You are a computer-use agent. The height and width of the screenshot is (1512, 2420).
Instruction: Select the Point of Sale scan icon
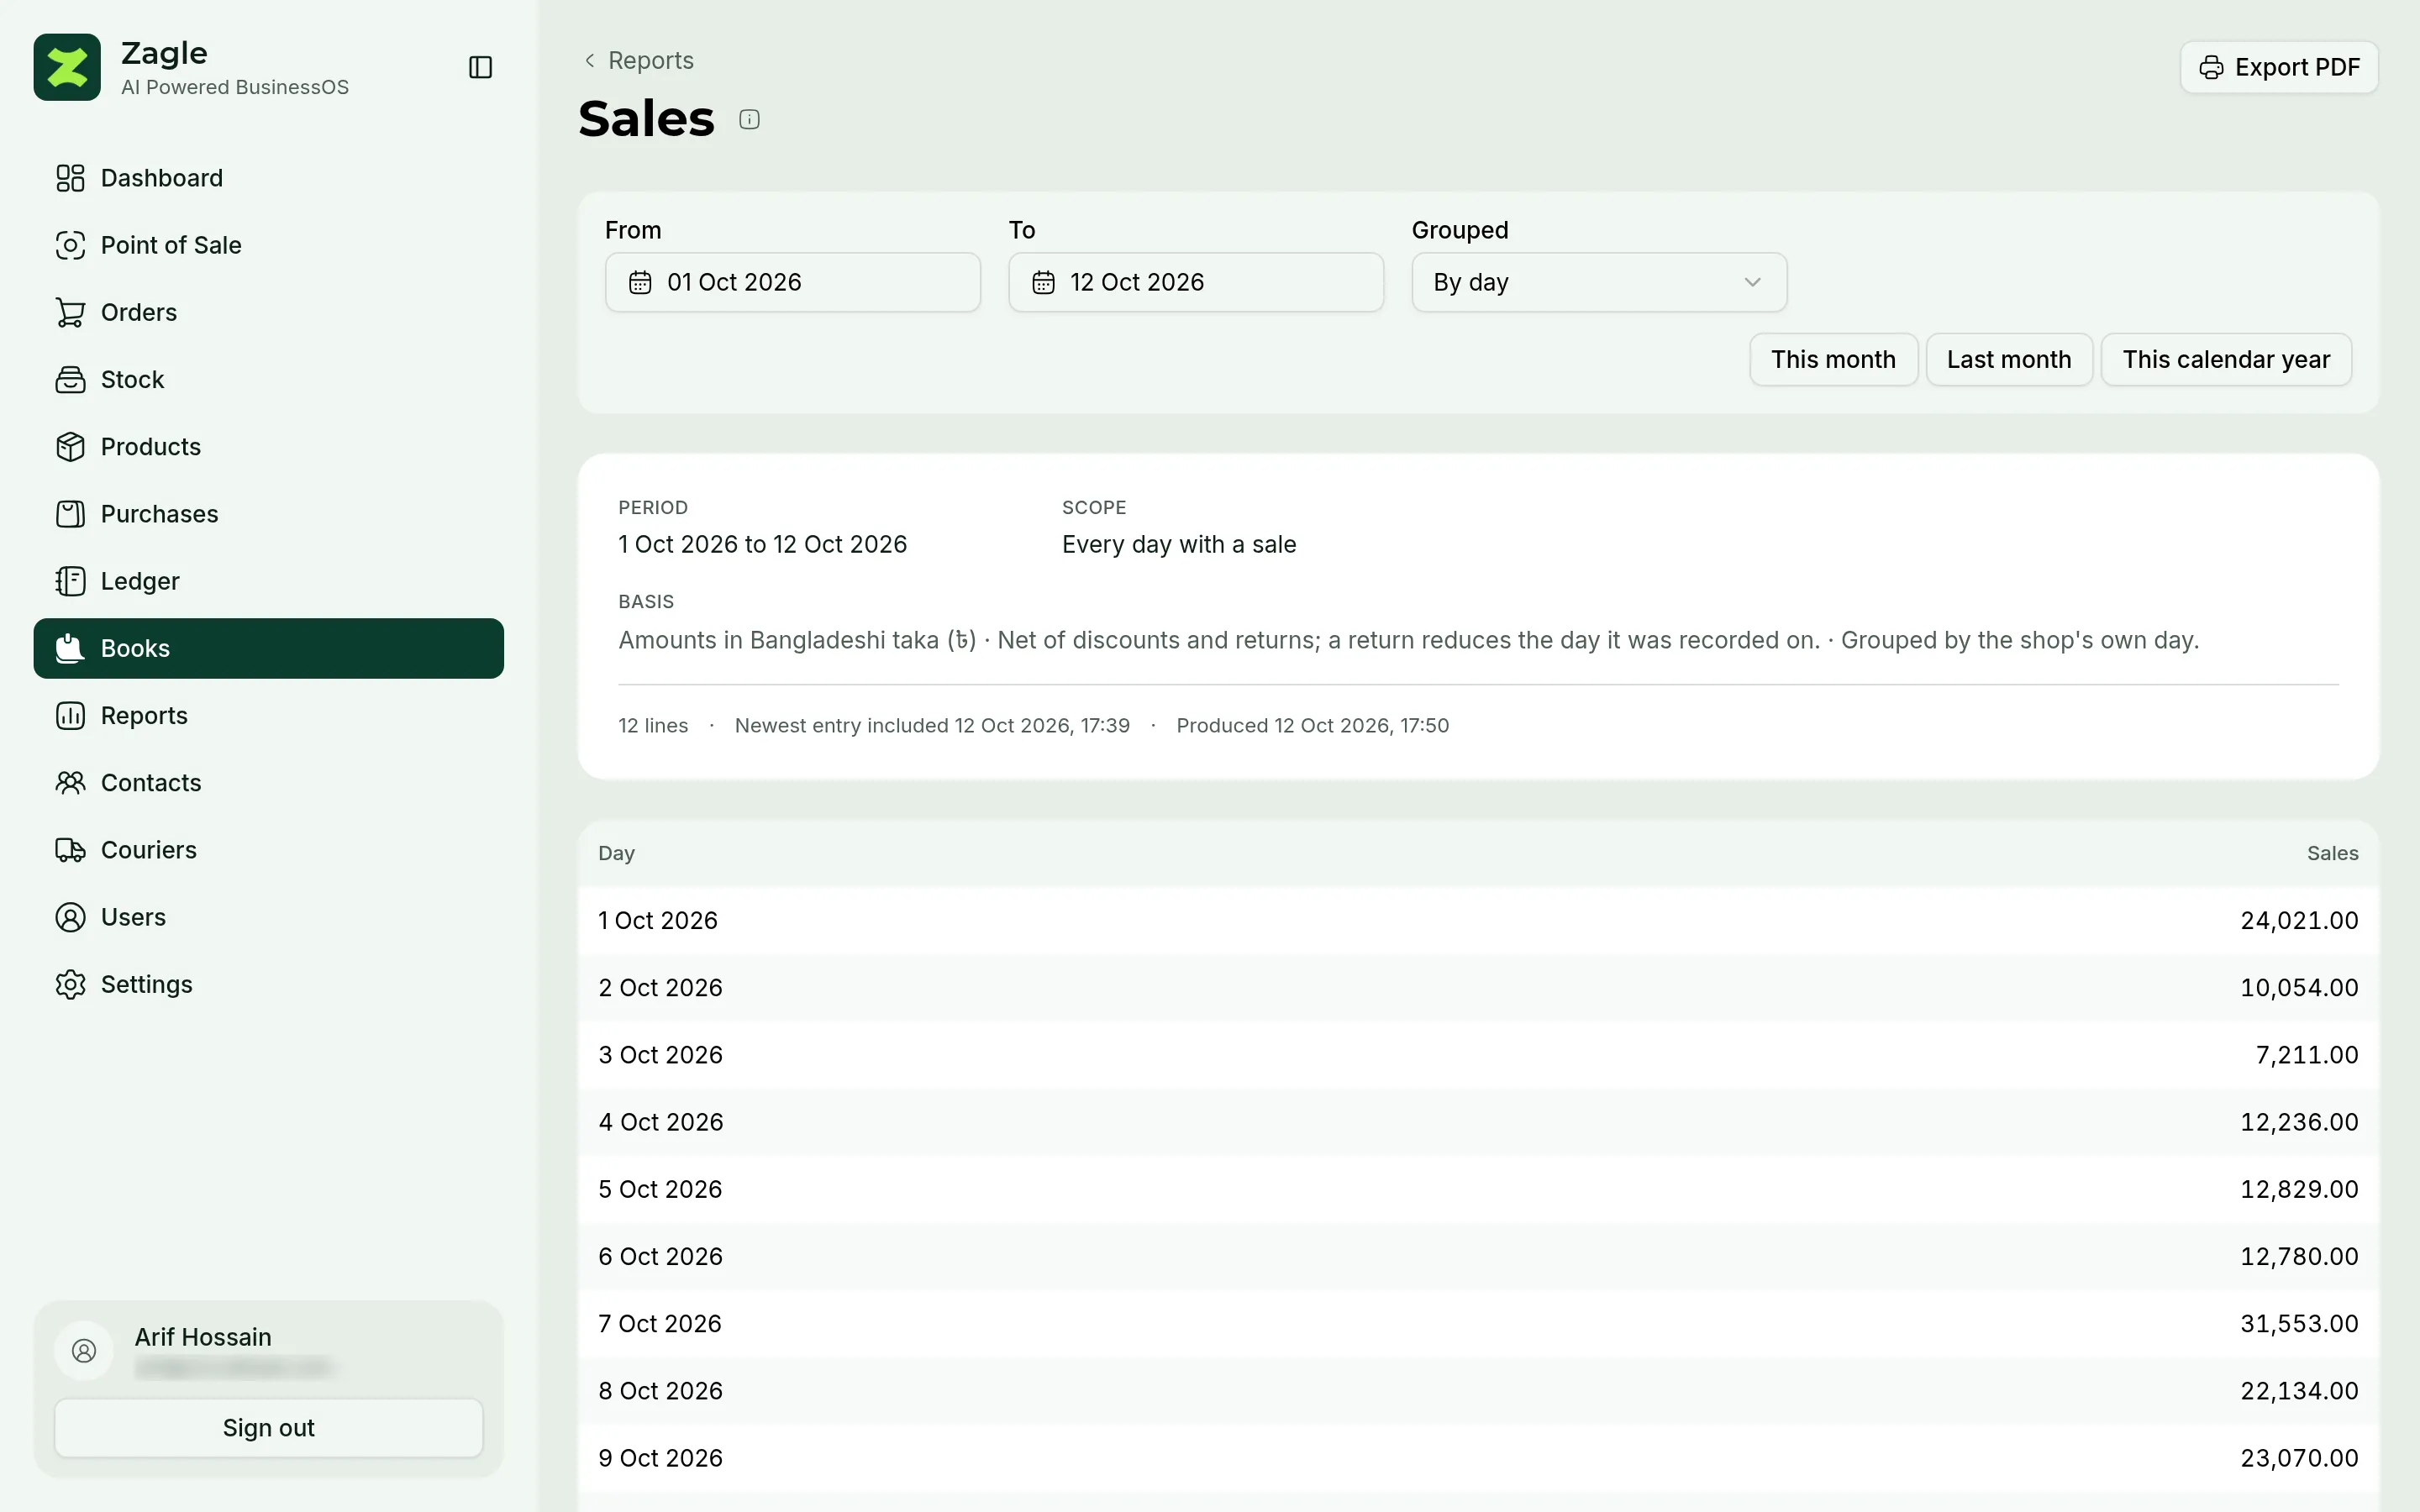tap(70, 245)
